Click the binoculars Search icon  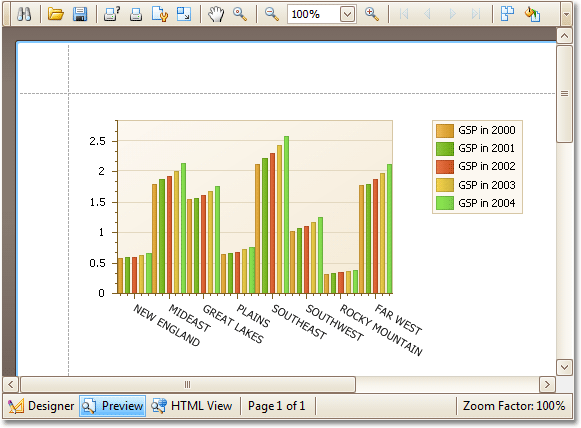coord(24,14)
